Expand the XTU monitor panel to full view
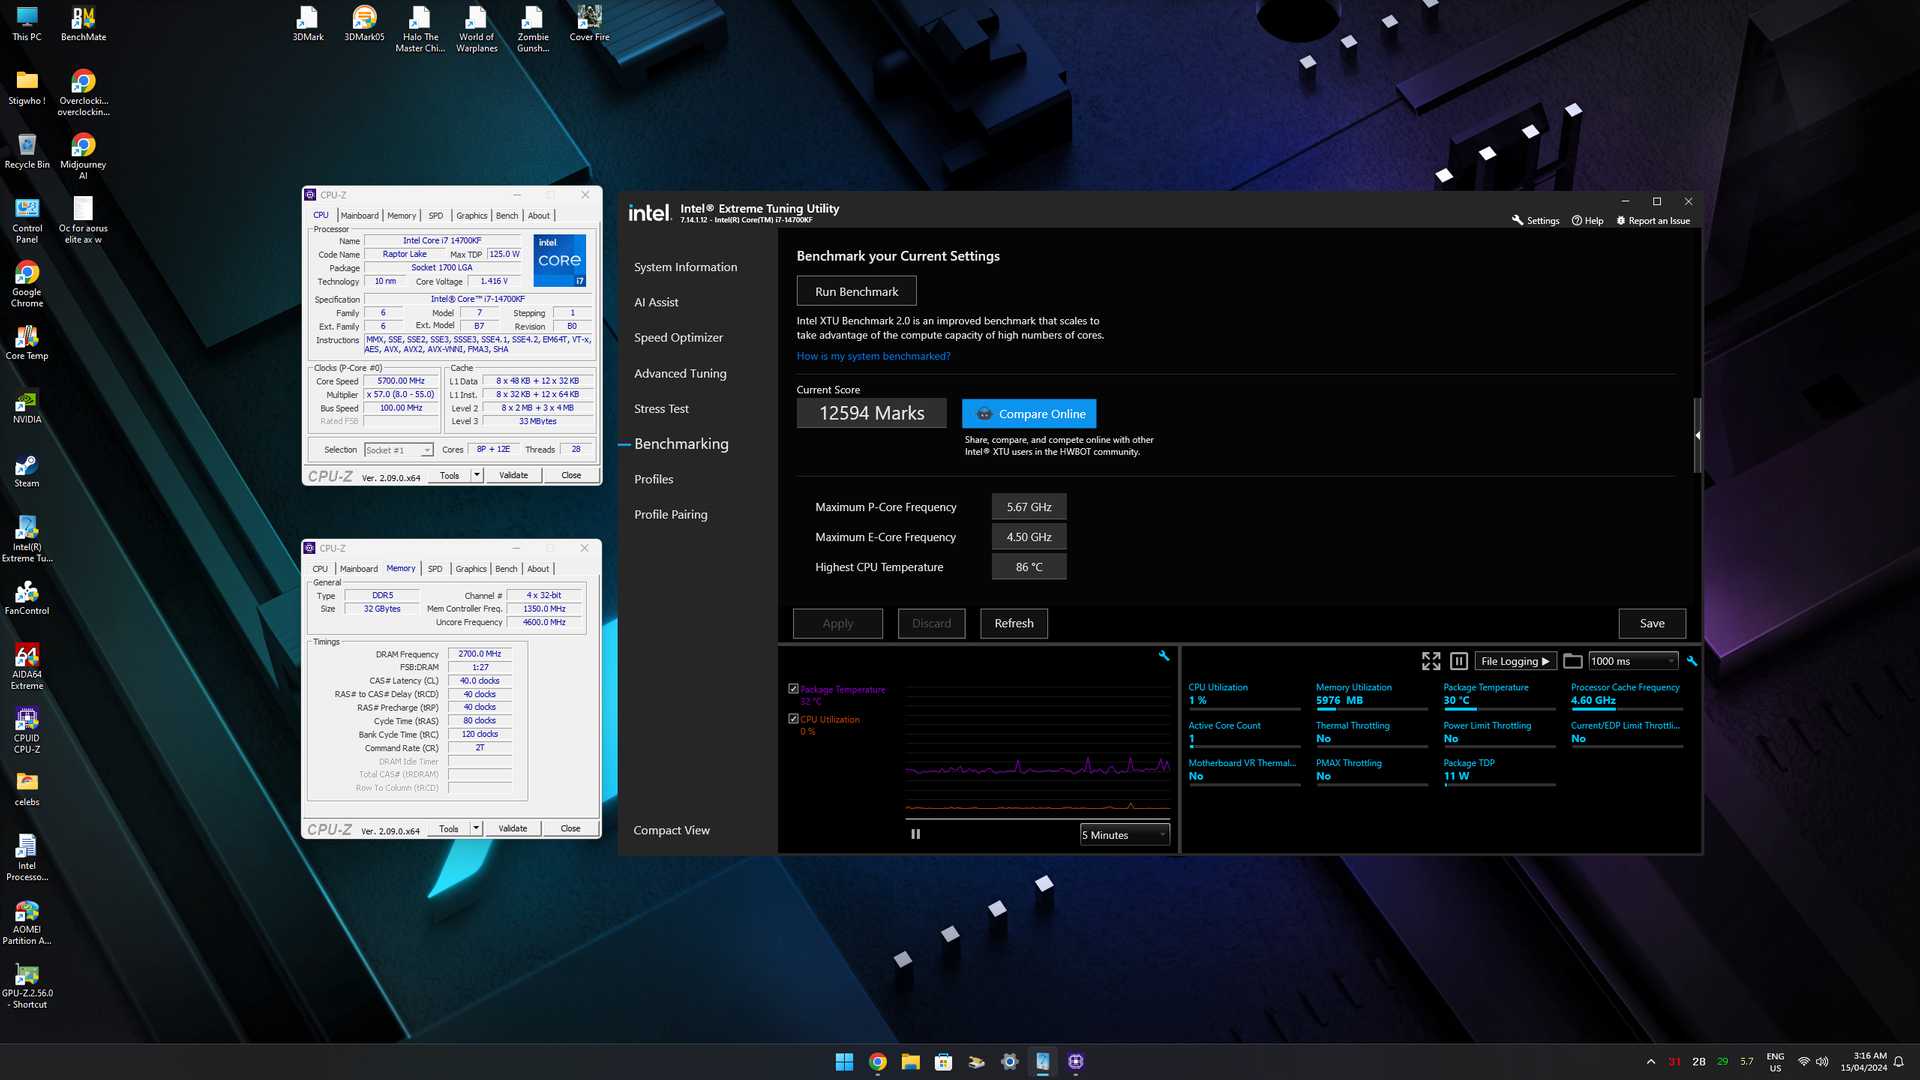The height and width of the screenshot is (1080, 1920). pos(1431,661)
